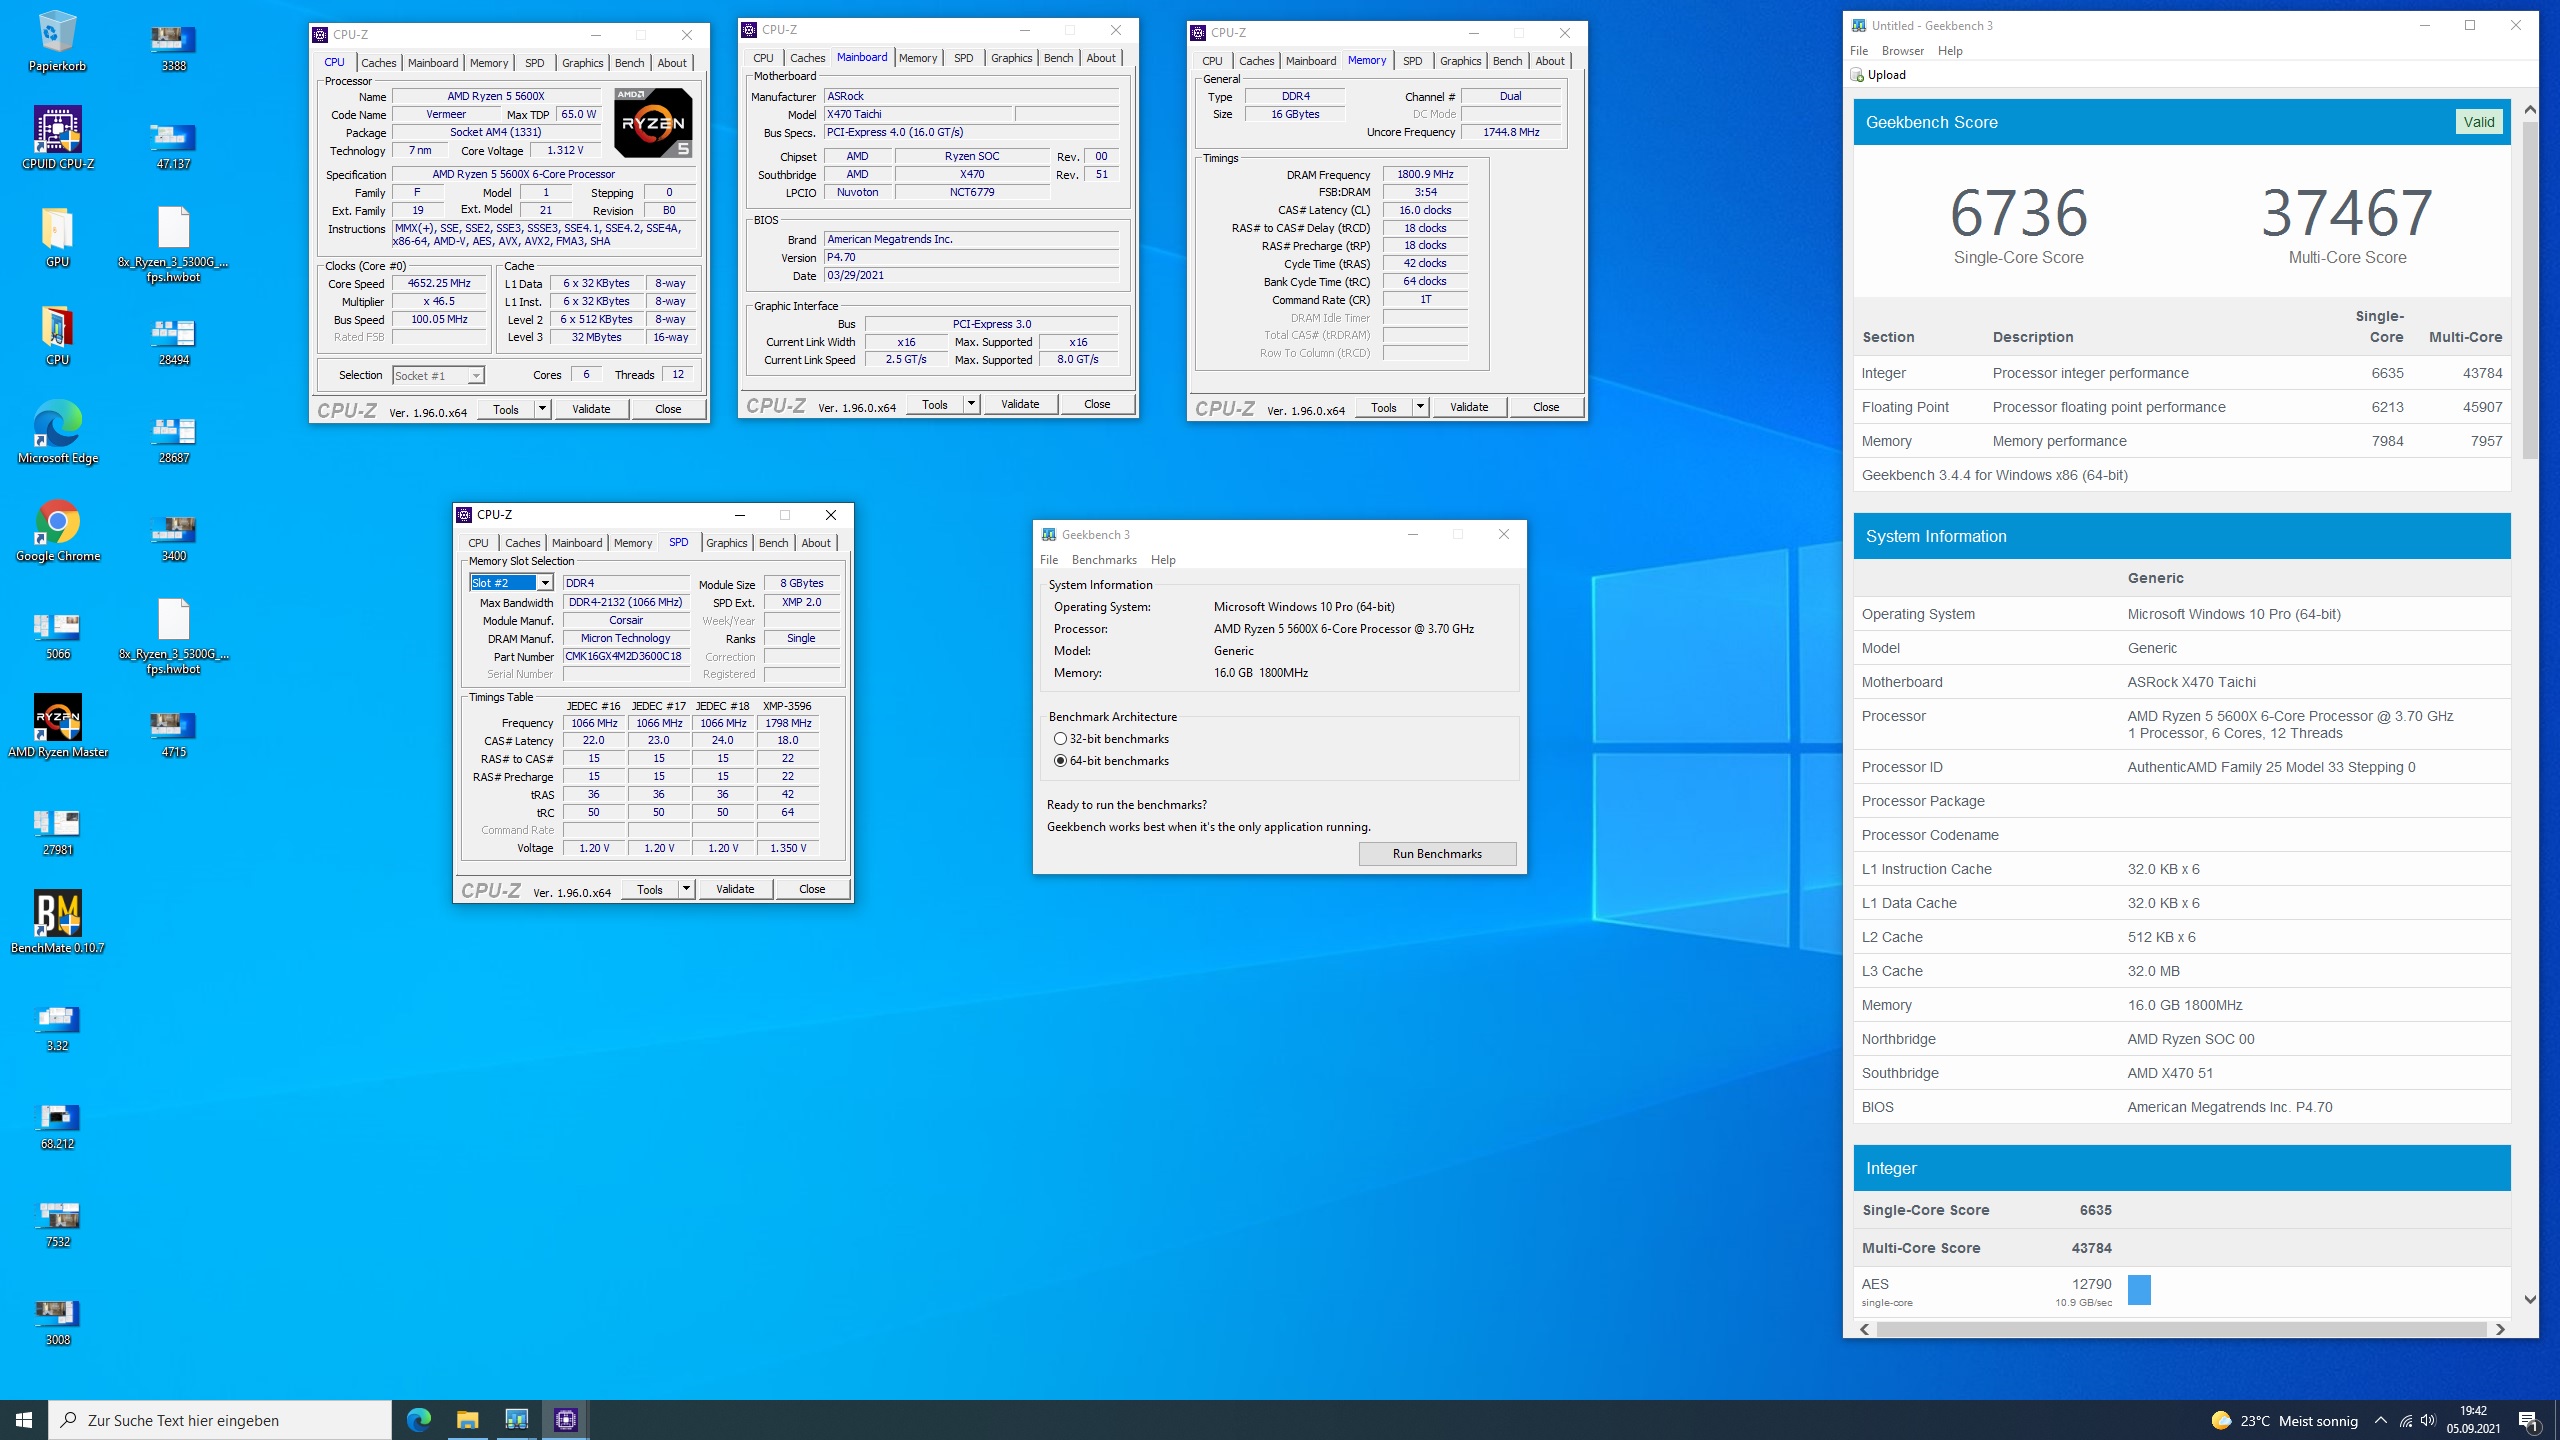The width and height of the screenshot is (2560, 1440).
Task: Click Close button in SPD window
Action: click(x=812, y=889)
